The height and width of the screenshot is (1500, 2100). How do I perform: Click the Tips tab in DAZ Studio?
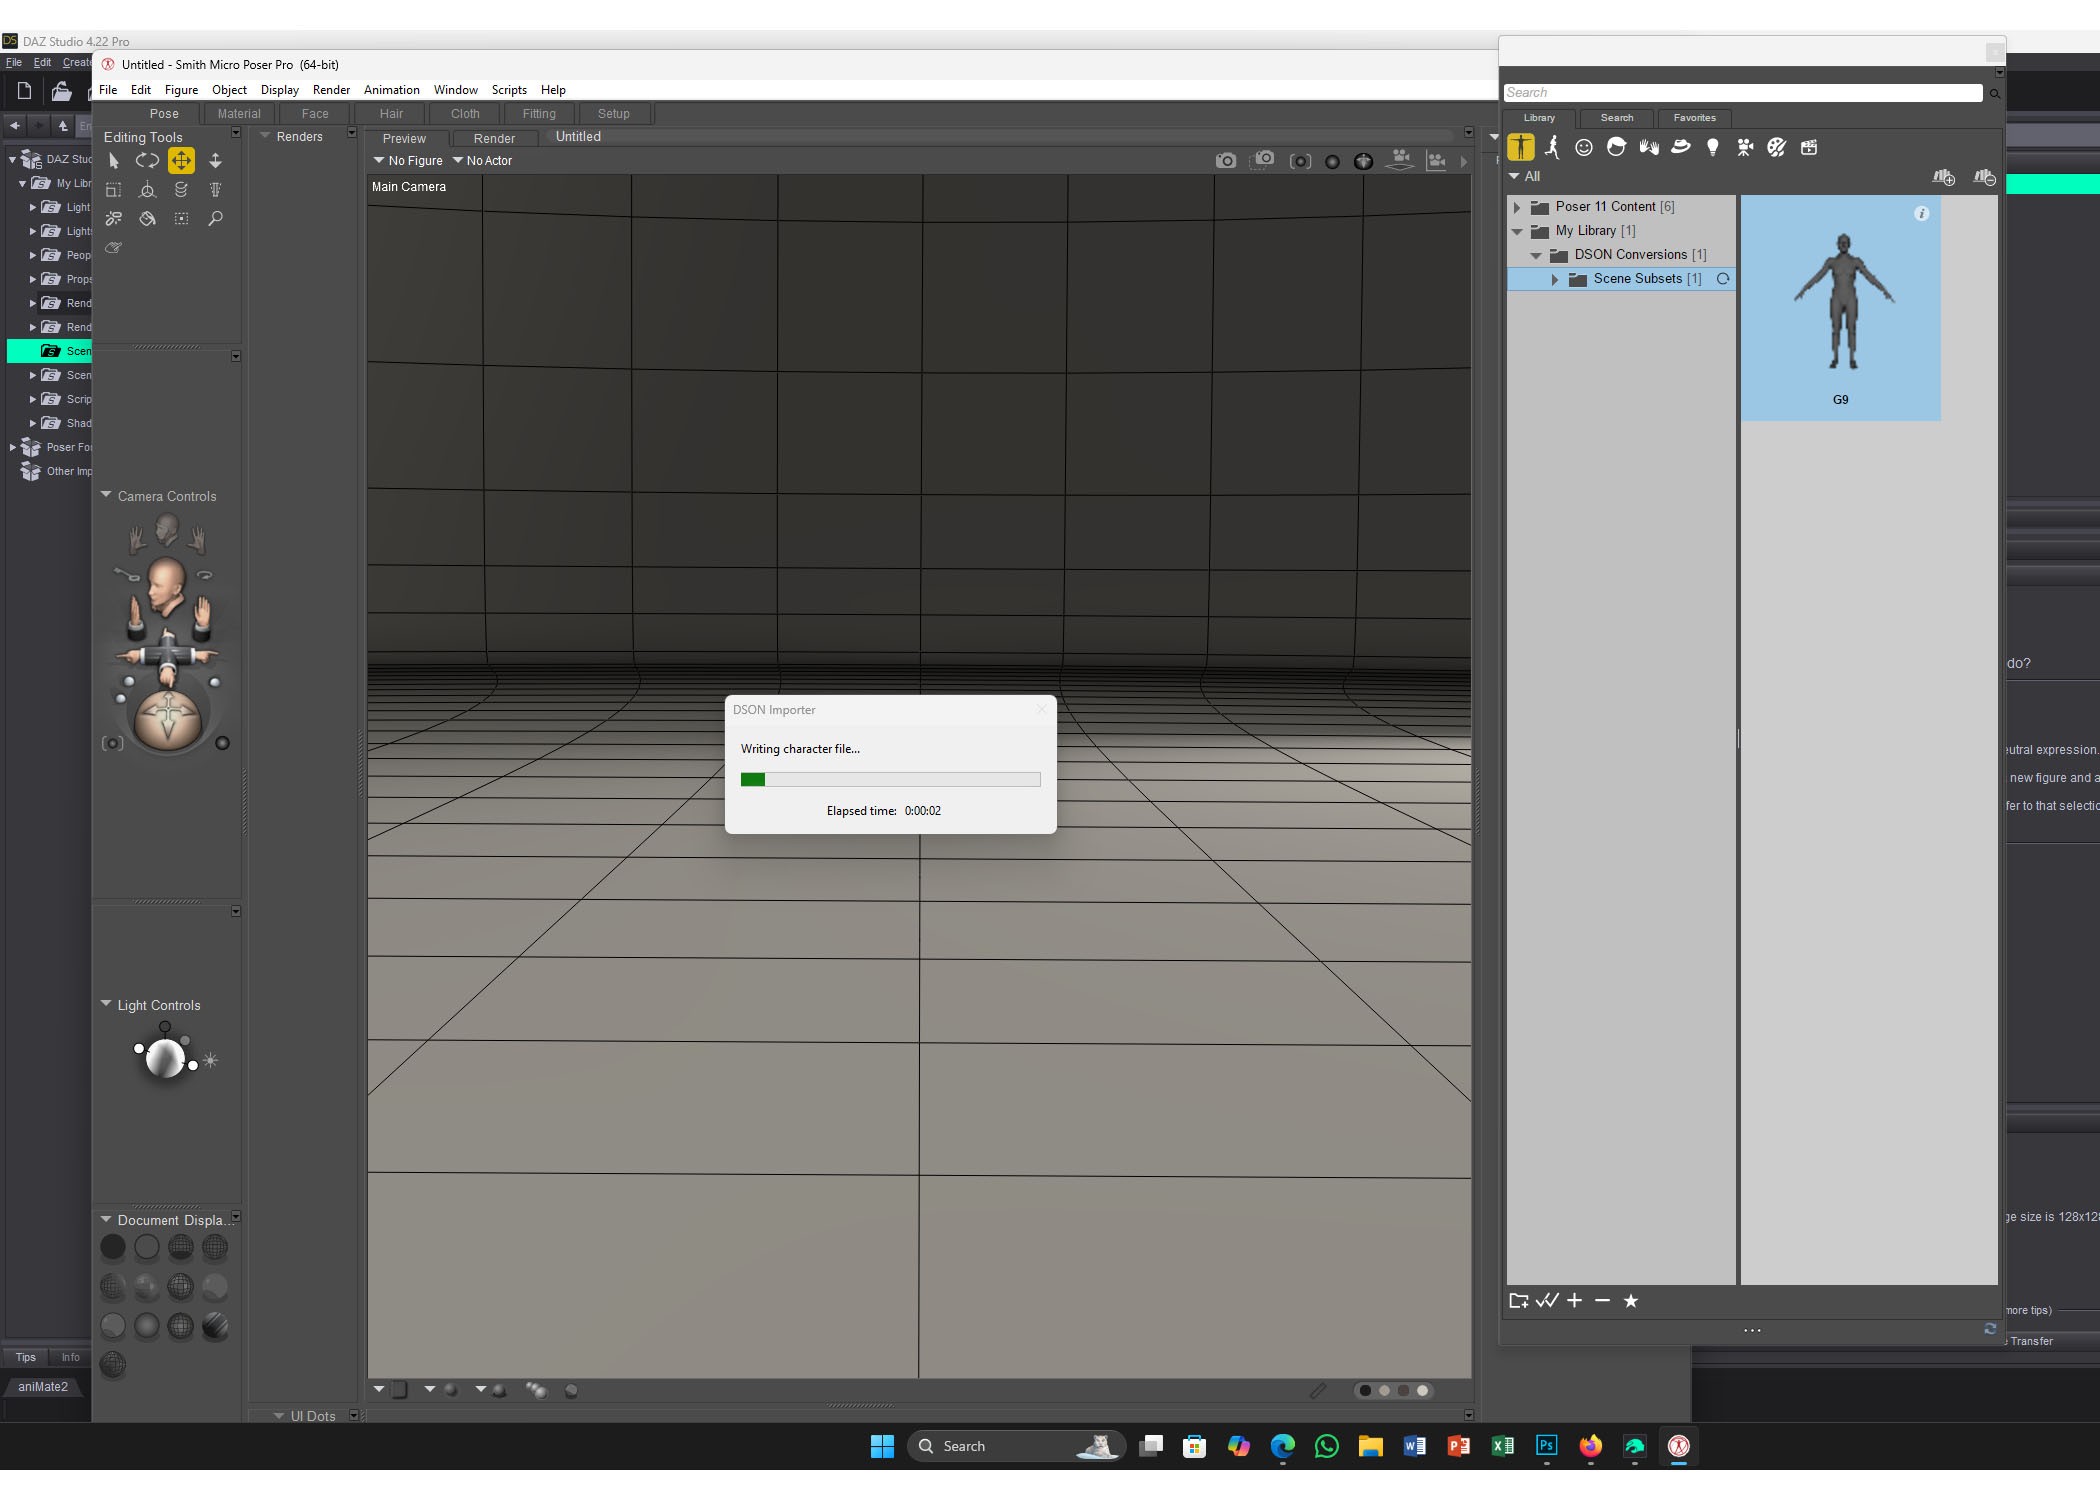click(x=26, y=1357)
